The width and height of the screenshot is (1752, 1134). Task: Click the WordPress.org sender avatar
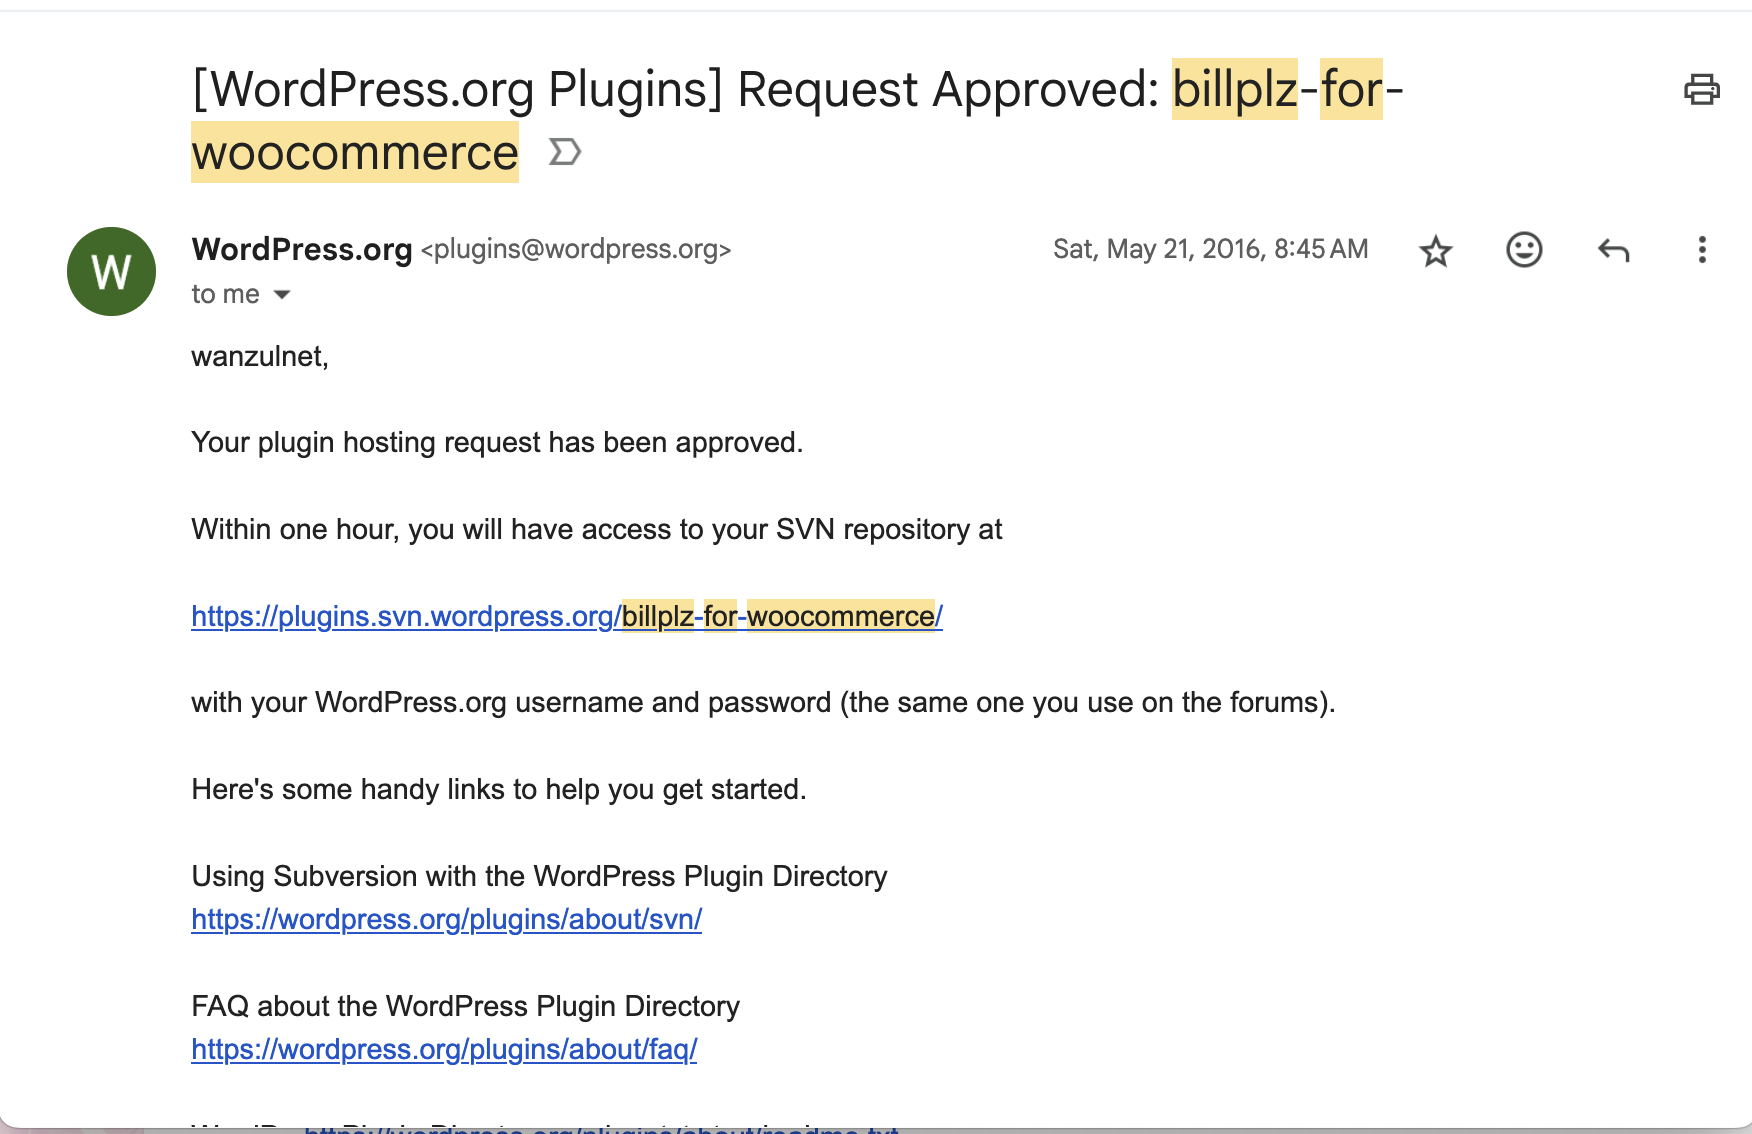pyautogui.click(x=111, y=271)
